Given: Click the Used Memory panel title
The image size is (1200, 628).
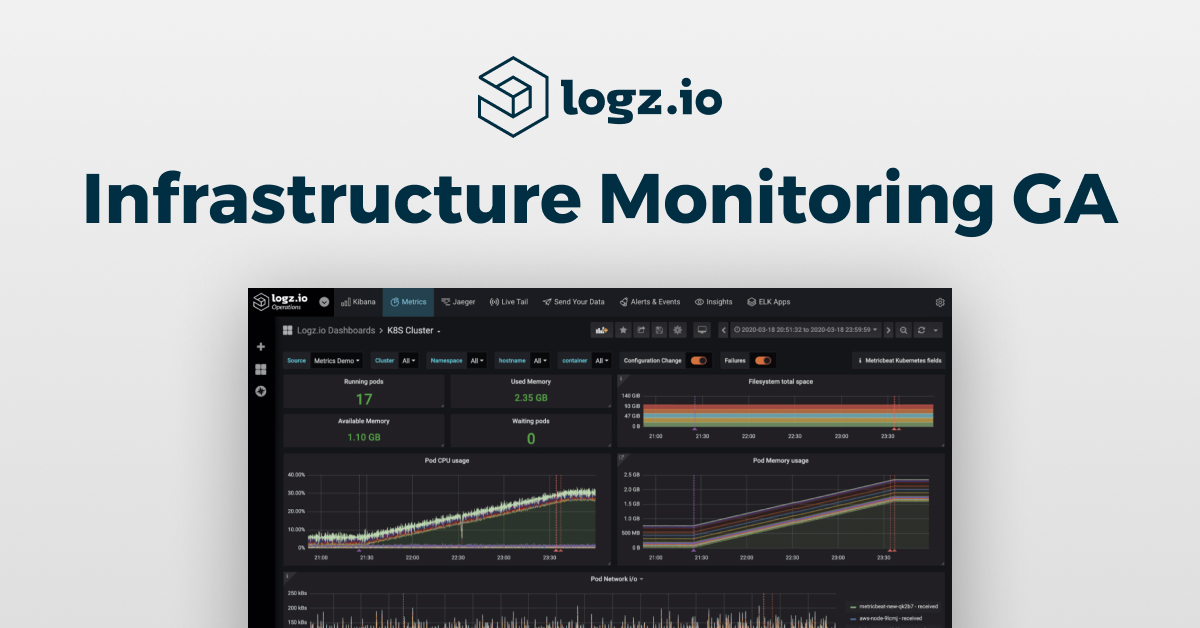Looking at the screenshot, I should [530, 381].
